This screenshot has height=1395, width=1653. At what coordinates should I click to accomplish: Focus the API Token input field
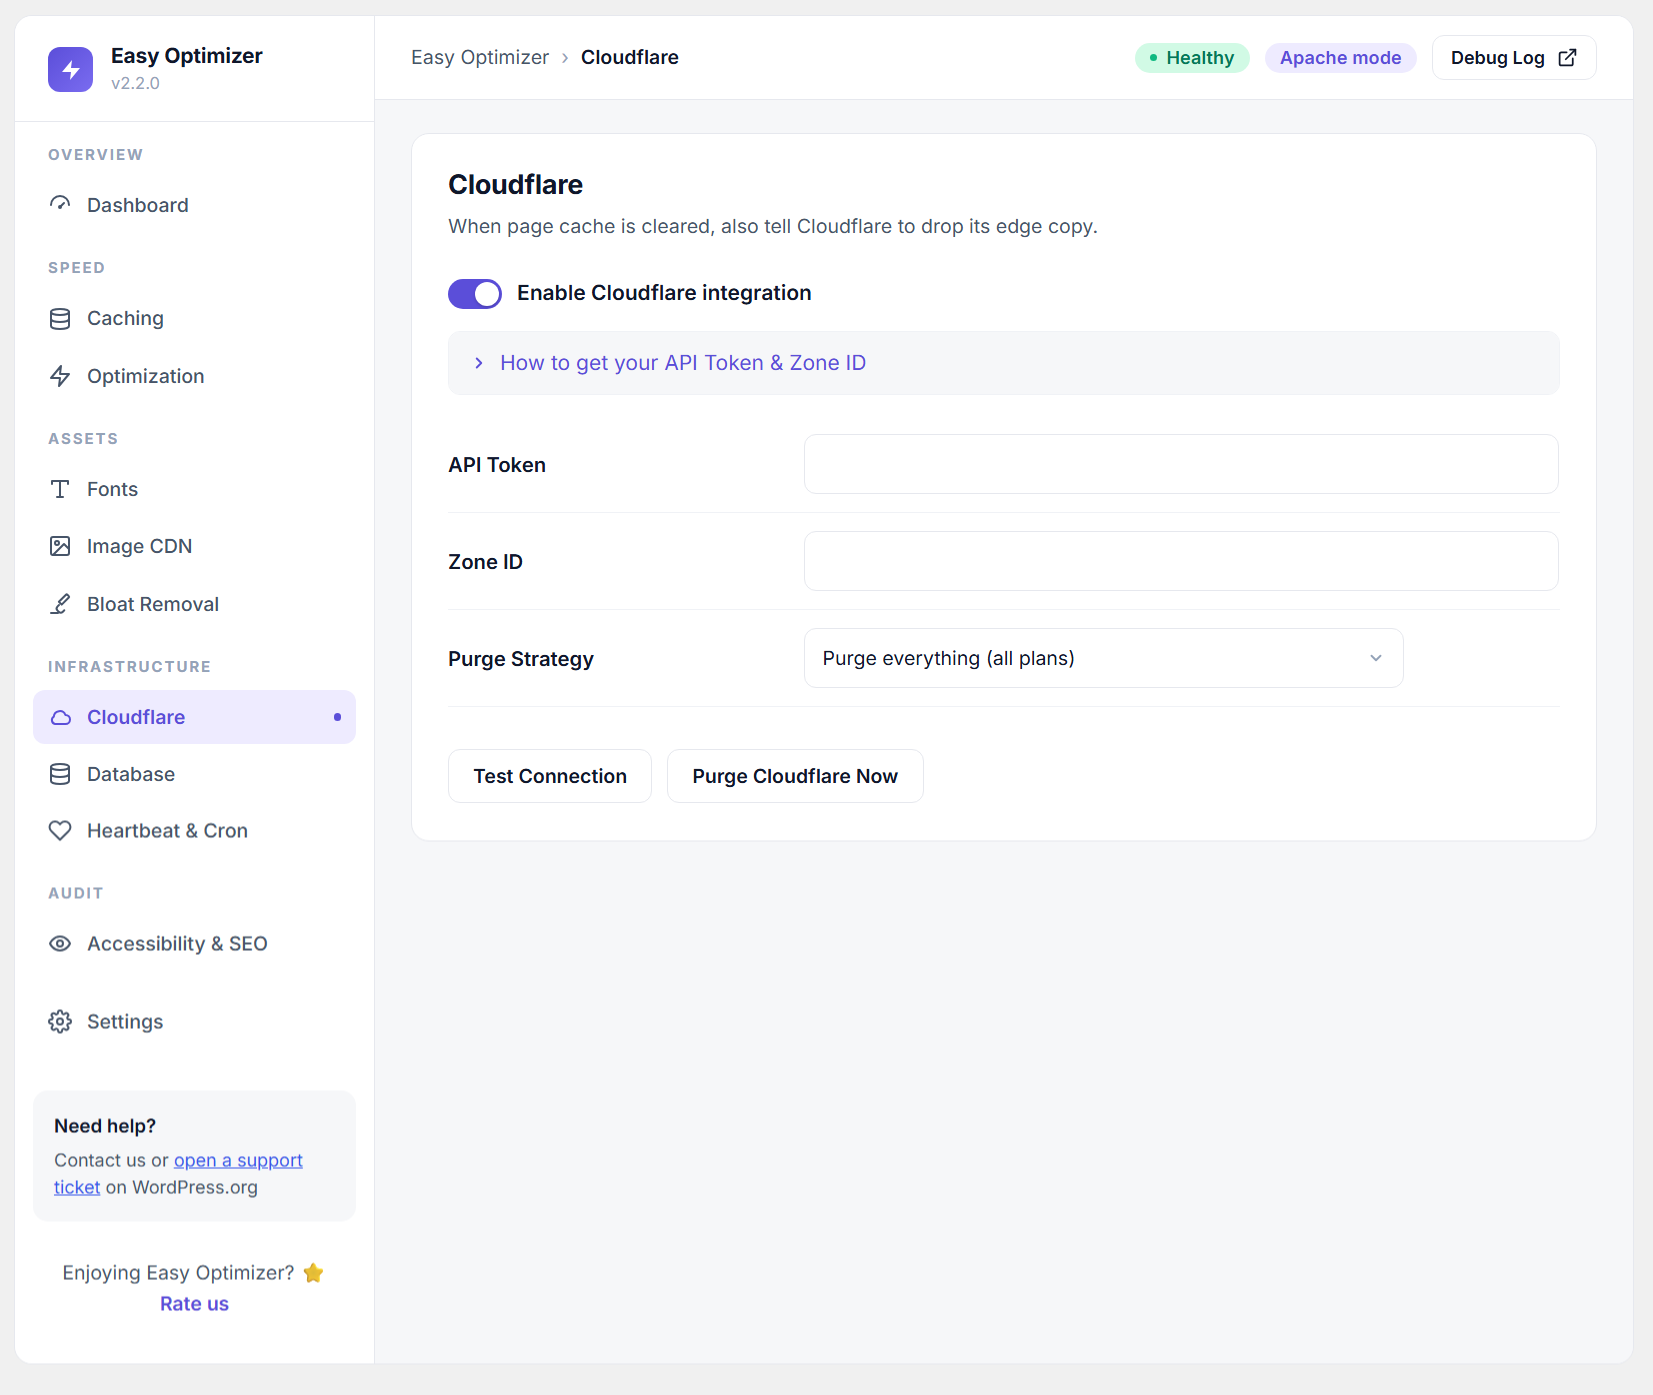pyautogui.click(x=1181, y=464)
